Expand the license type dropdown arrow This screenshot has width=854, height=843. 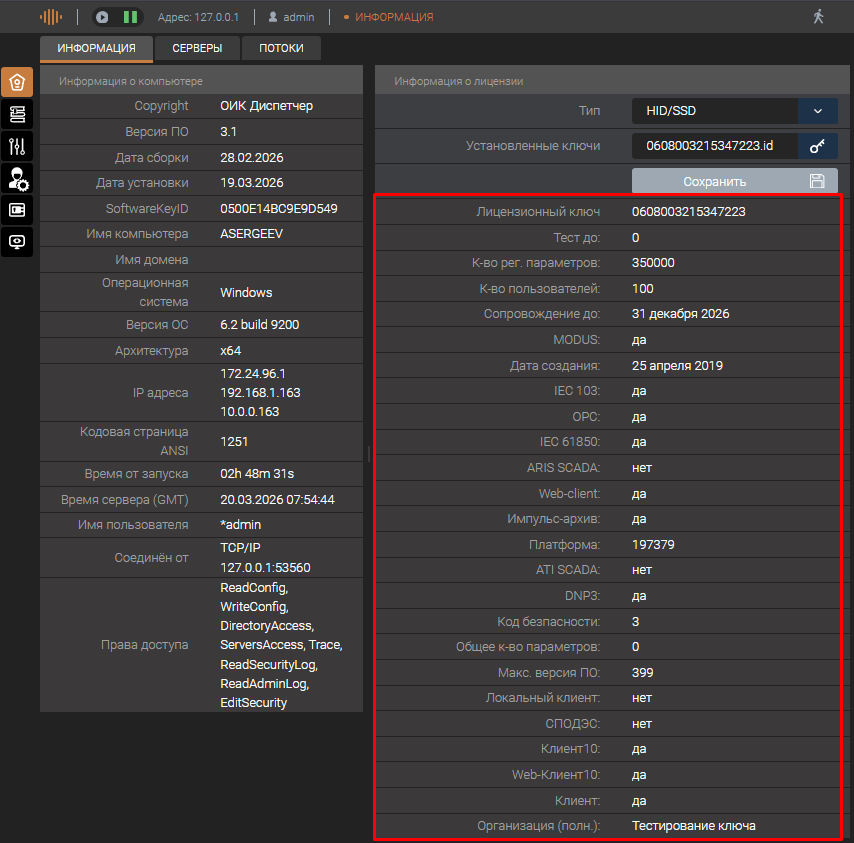click(817, 111)
